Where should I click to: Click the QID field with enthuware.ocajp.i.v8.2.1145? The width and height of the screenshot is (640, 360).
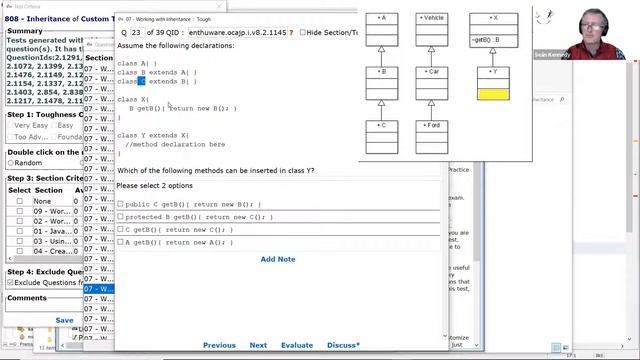pyautogui.click(x=238, y=33)
